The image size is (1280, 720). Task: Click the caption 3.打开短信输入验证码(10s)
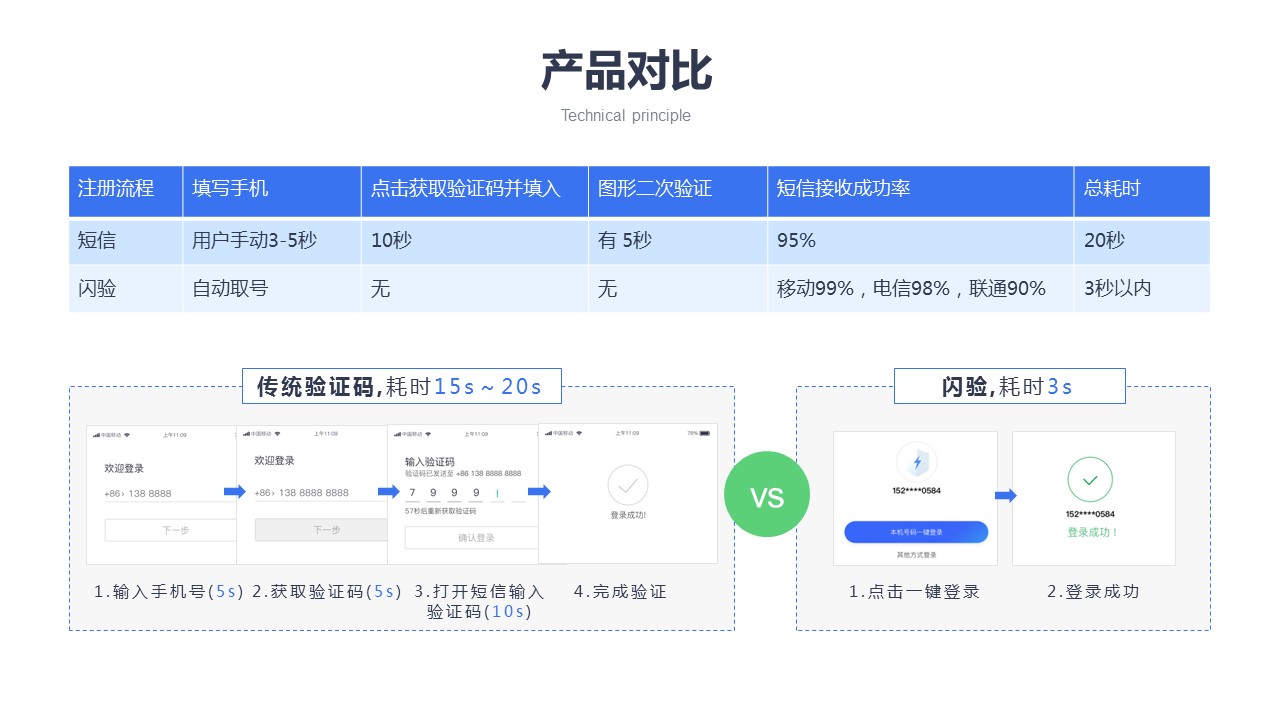(x=479, y=601)
